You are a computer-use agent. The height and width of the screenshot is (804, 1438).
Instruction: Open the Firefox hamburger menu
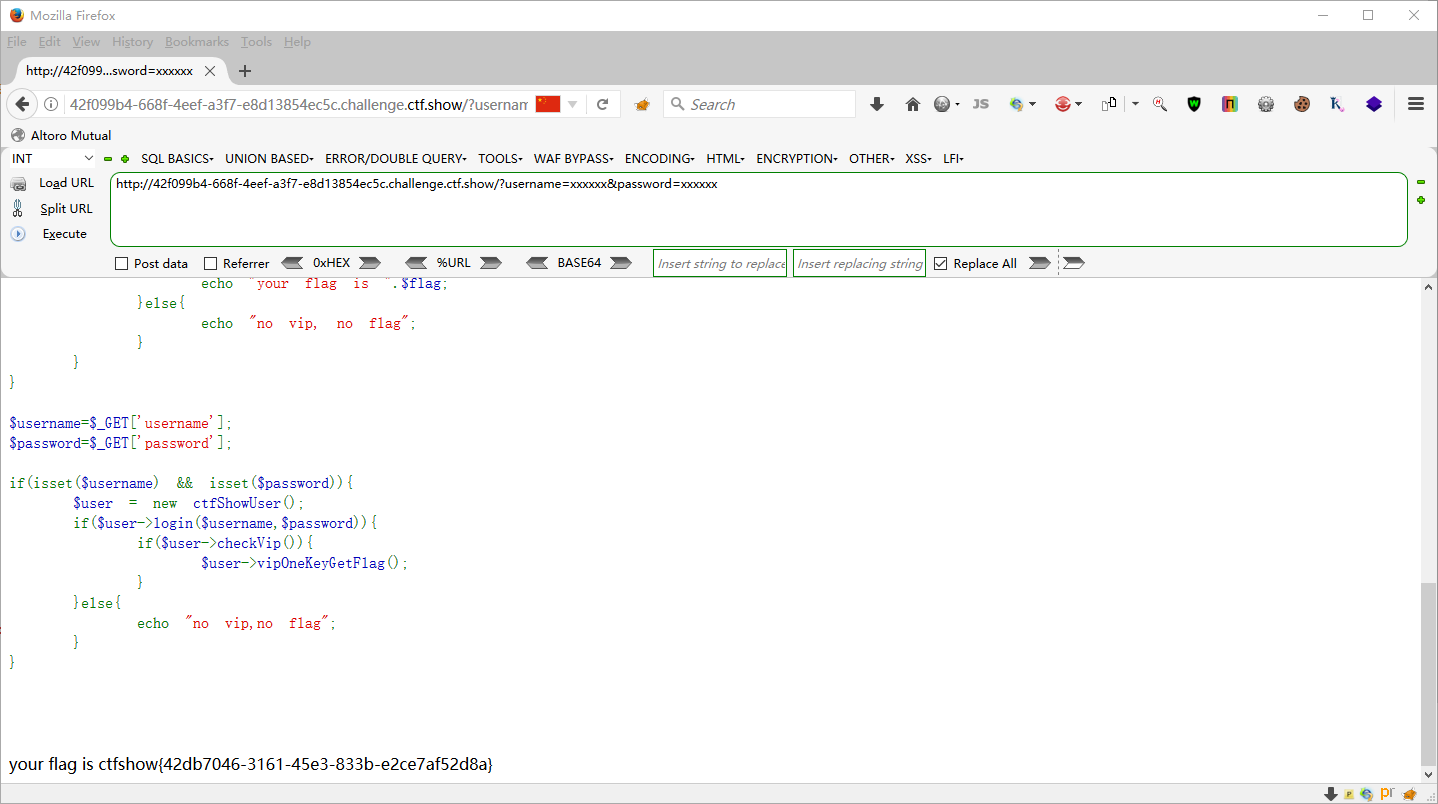1415,104
